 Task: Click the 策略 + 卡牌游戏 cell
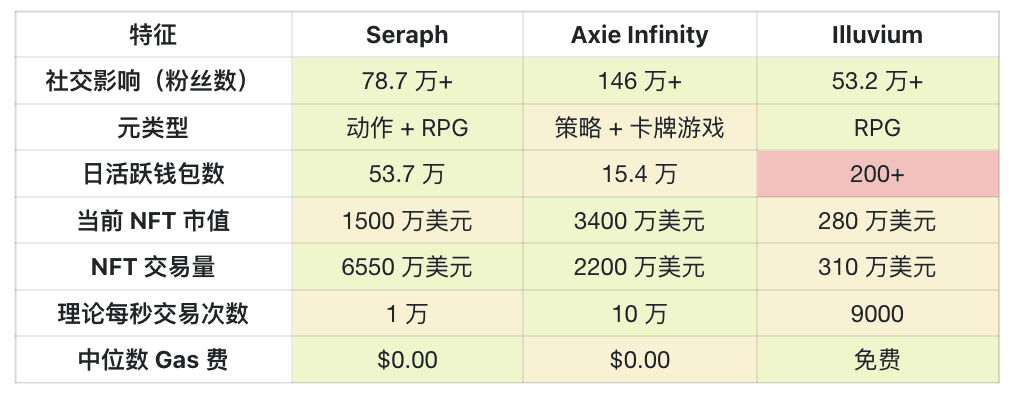click(x=639, y=128)
